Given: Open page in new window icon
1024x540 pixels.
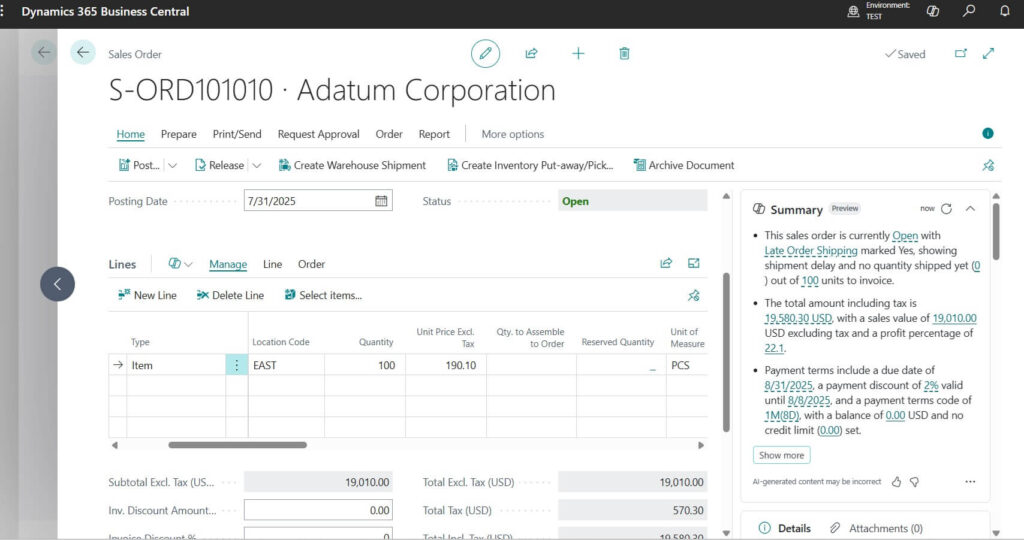Looking at the screenshot, I should click(961, 54).
